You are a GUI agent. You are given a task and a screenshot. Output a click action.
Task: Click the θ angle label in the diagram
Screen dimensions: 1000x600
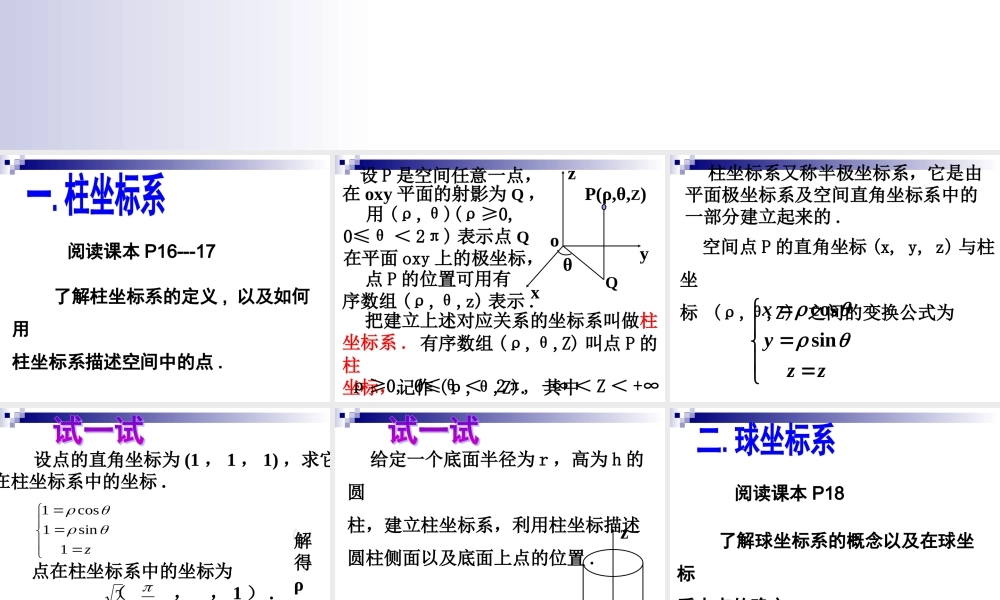point(568,265)
